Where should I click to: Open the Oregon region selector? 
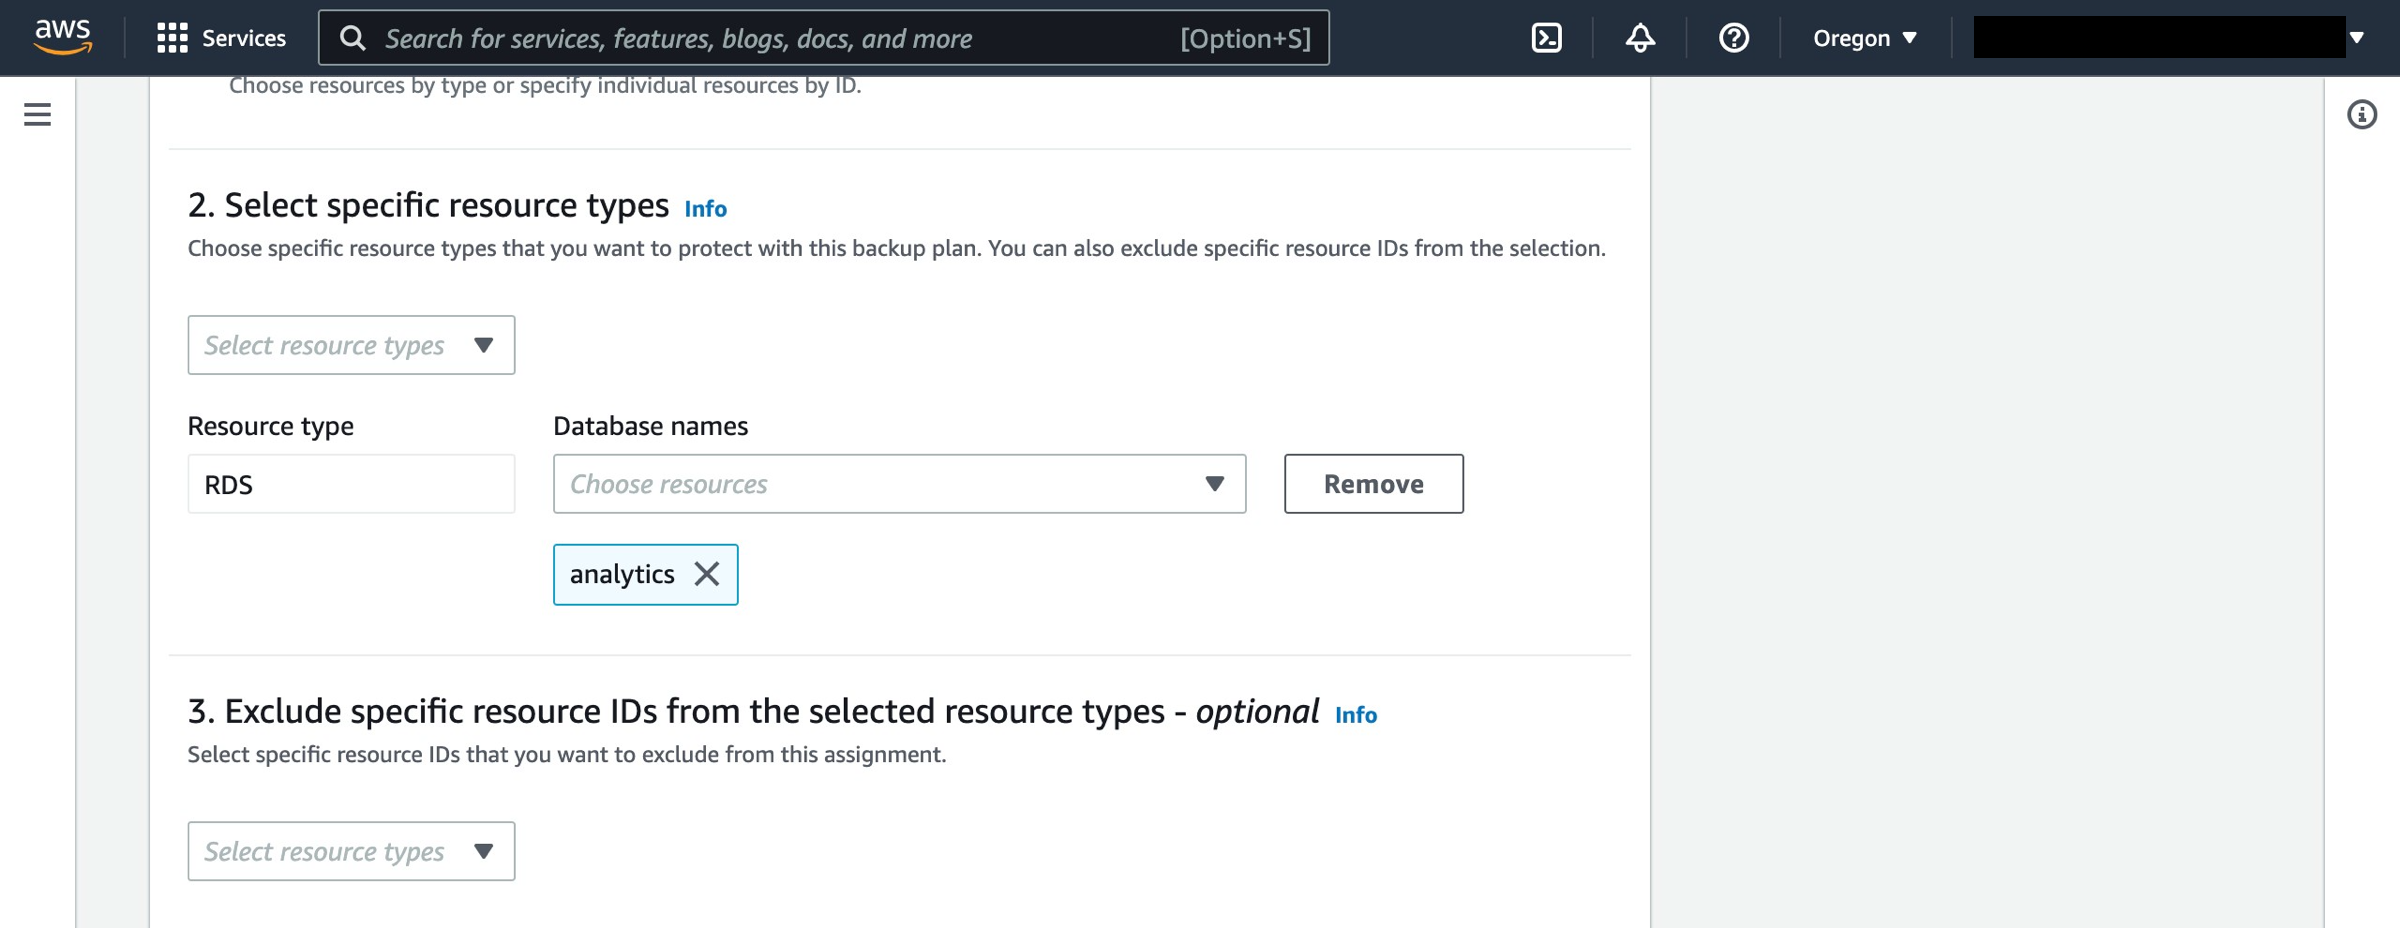tap(1865, 38)
